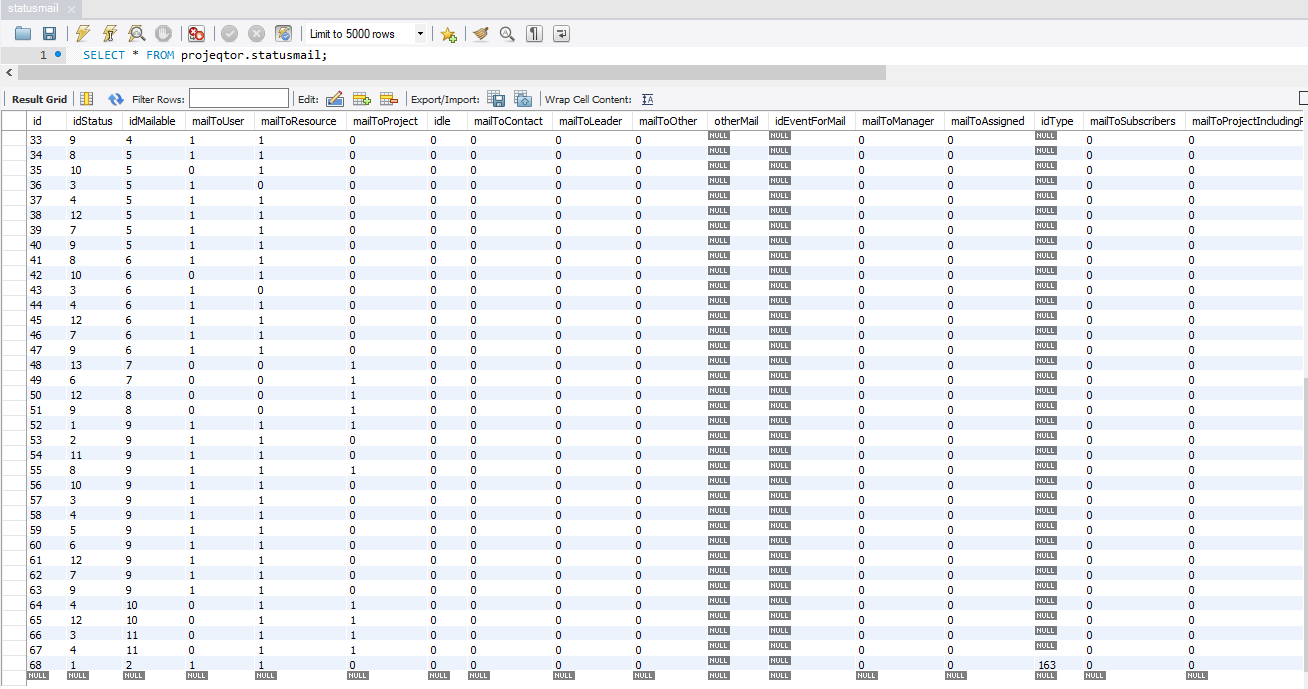Screen dimensions: 1308x689
Task: Open a SQL script file
Action: (x=23, y=34)
